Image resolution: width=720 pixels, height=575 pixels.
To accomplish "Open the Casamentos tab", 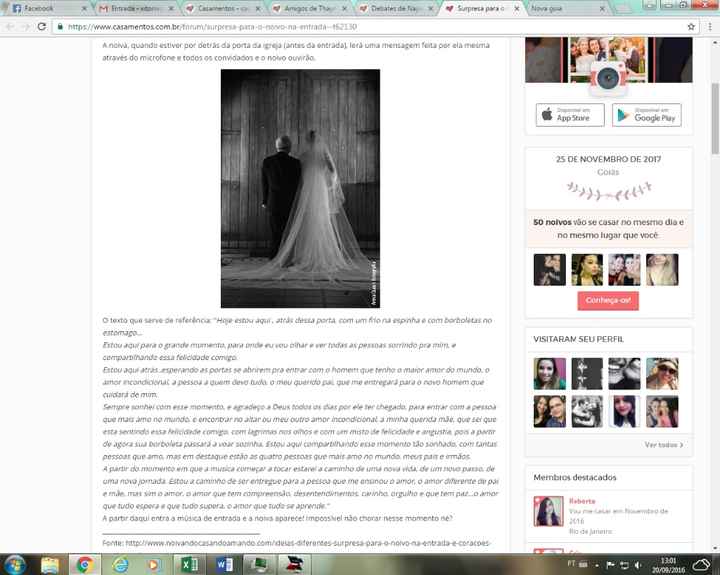I will pos(222,8).
